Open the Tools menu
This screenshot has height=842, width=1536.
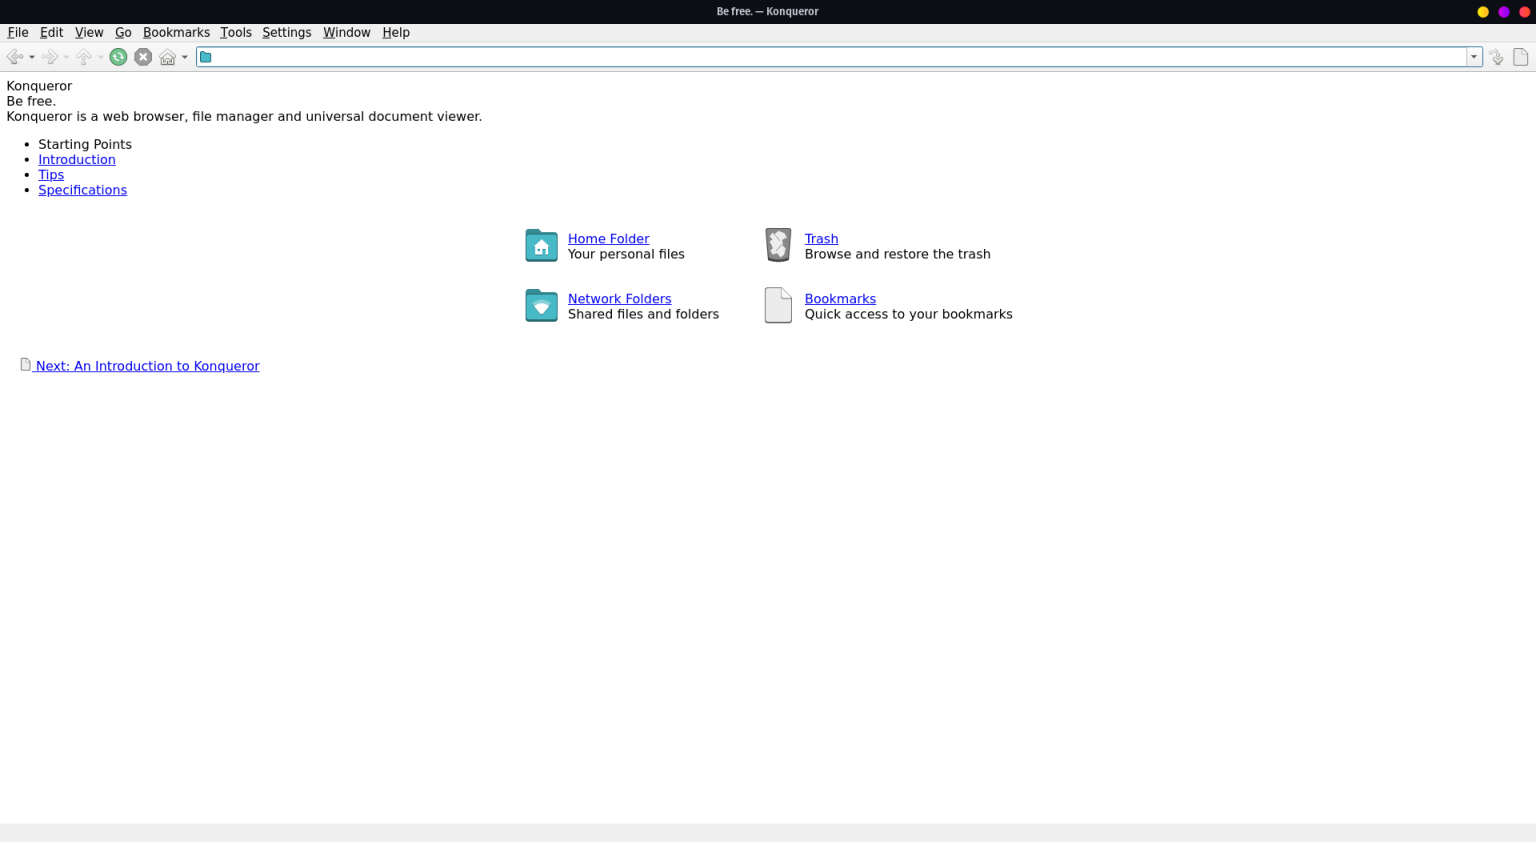(x=236, y=32)
